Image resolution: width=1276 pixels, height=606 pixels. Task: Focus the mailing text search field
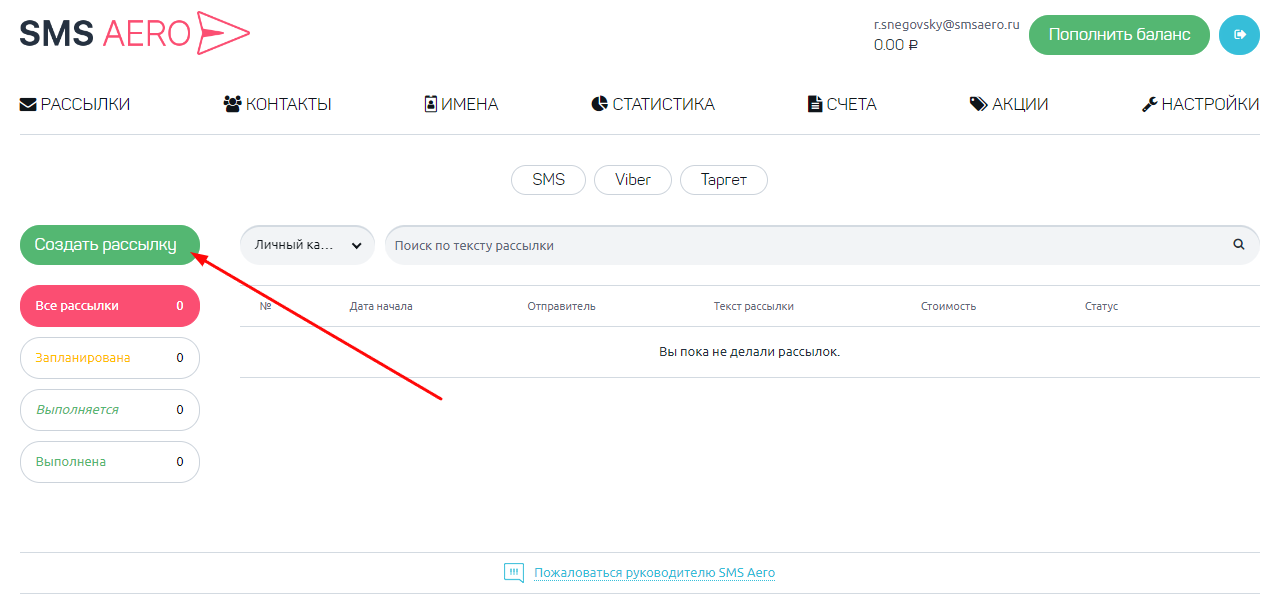pos(800,245)
